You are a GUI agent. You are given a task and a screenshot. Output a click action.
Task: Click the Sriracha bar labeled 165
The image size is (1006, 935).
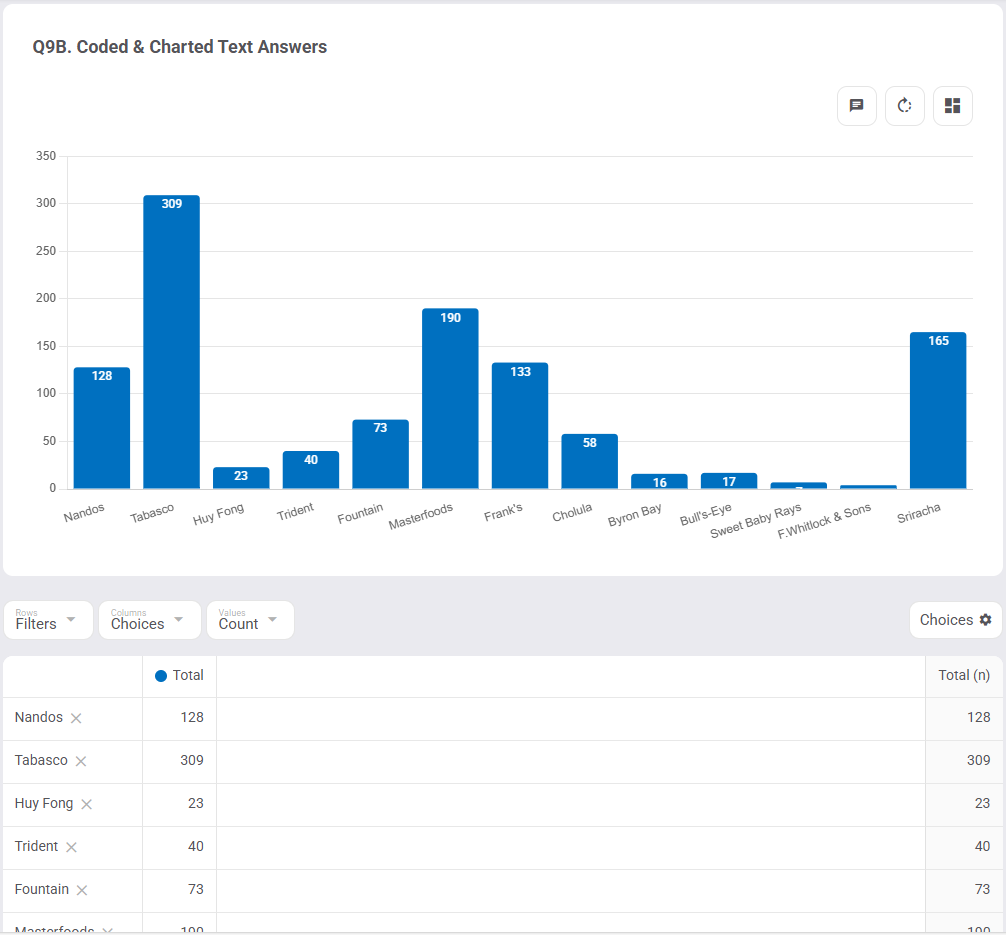coord(938,411)
